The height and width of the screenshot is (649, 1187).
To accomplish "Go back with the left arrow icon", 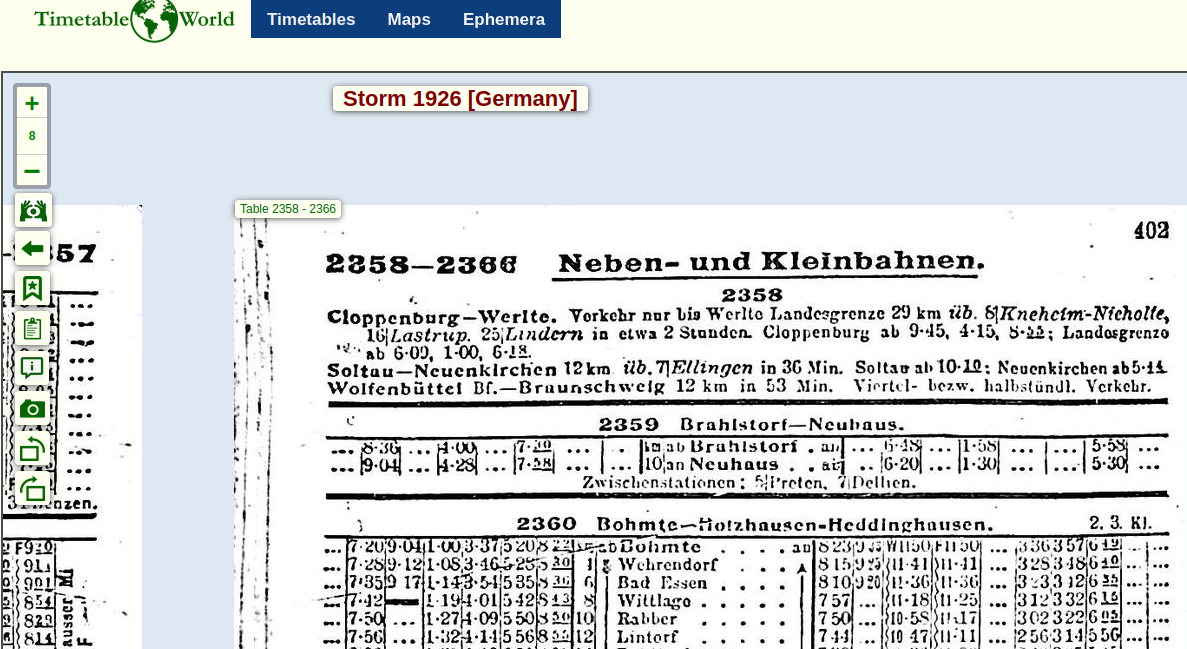I will tap(33, 248).
